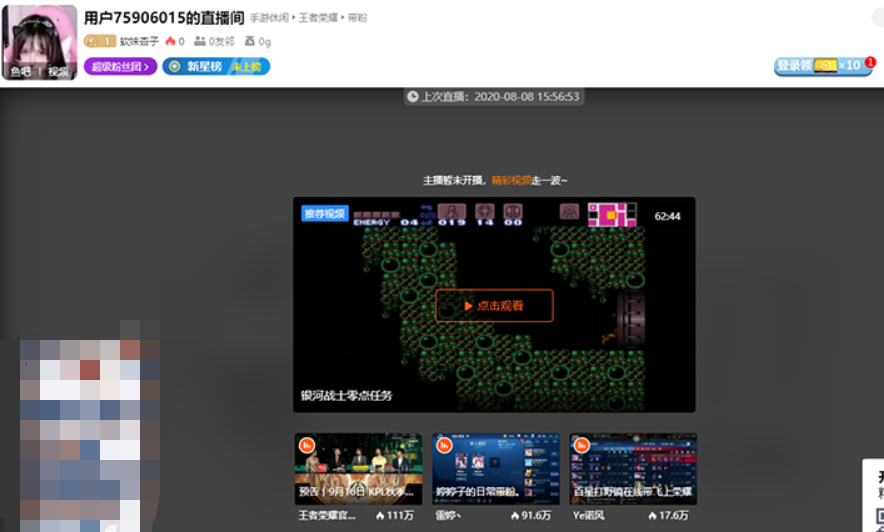
Task: Click live indicator icon on 百星打野 thumbnail
Action: [581, 445]
